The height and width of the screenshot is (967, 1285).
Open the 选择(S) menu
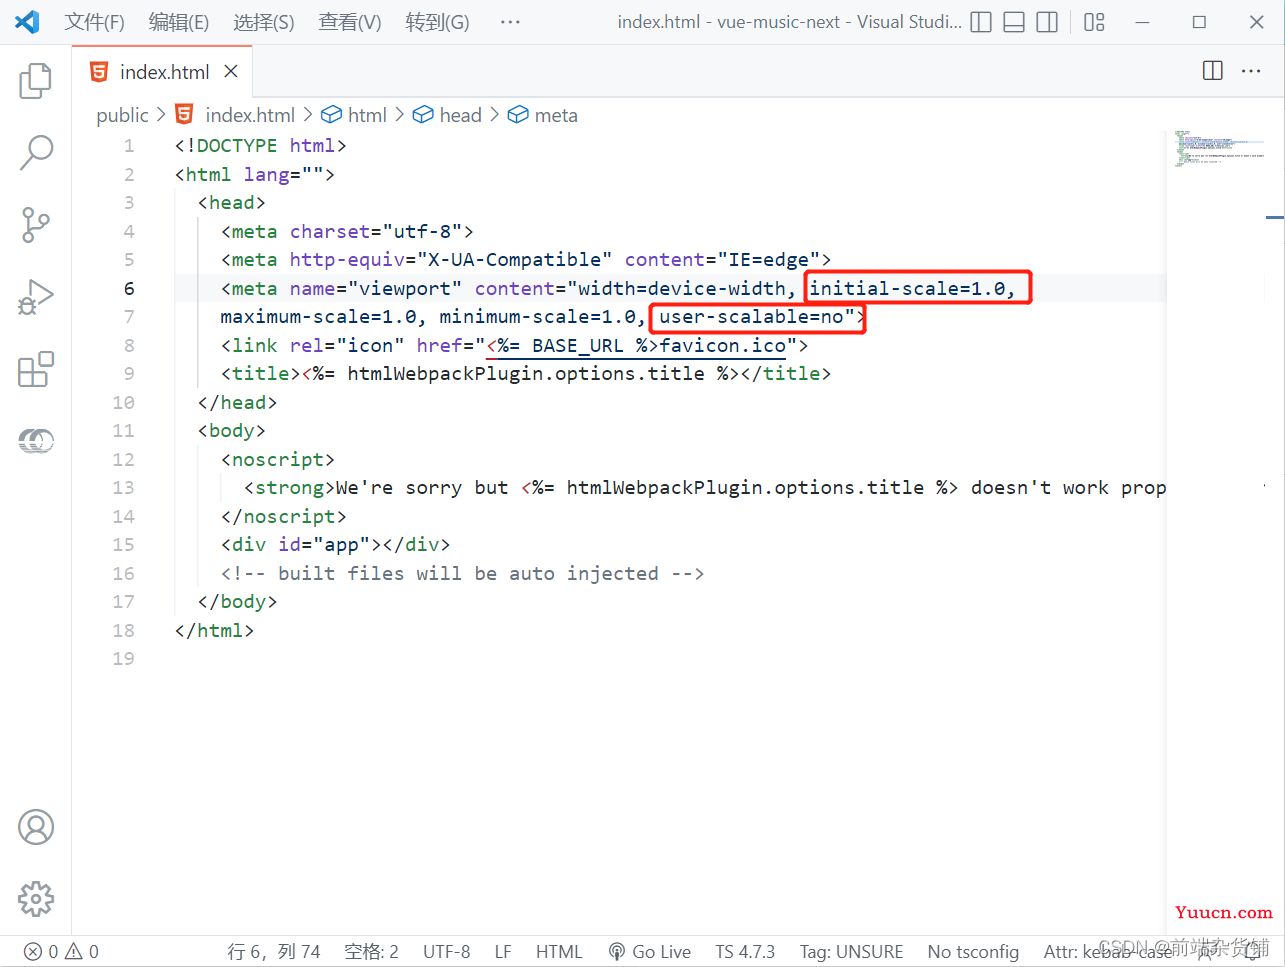click(x=264, y=22)
